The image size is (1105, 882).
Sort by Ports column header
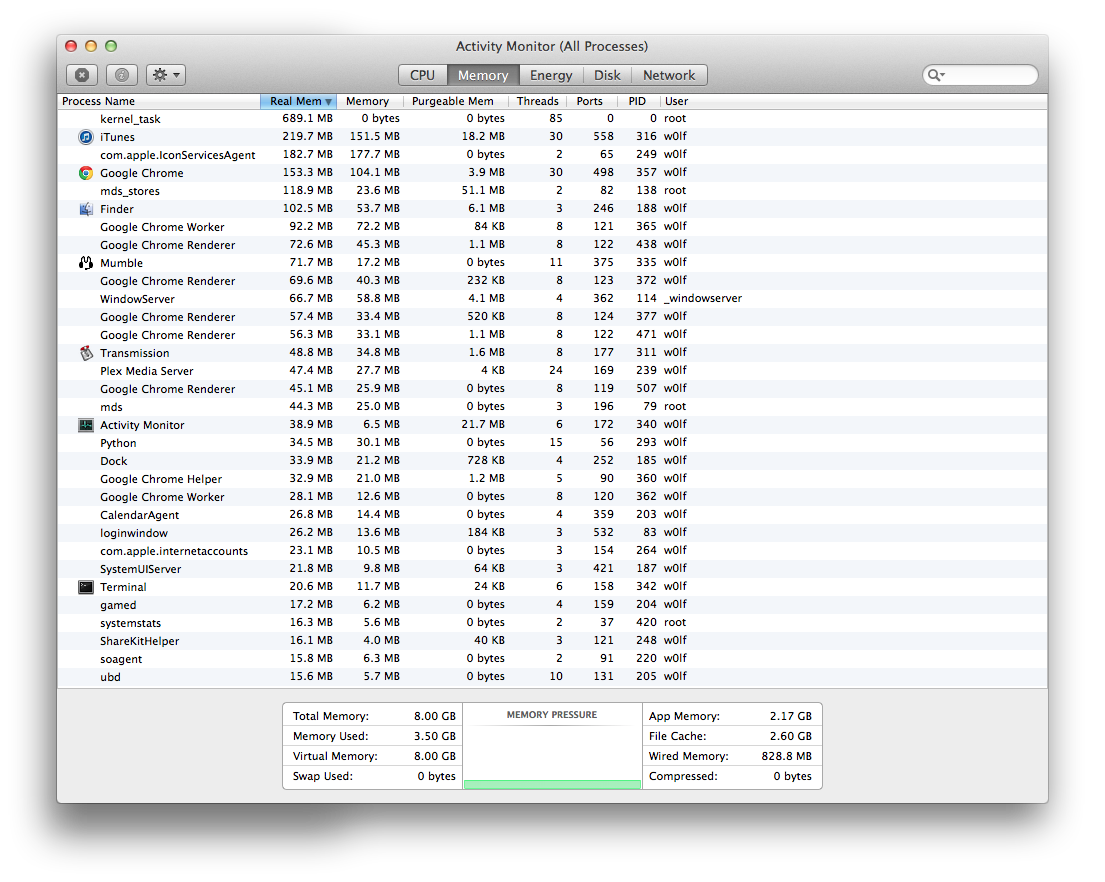[592, 101]
